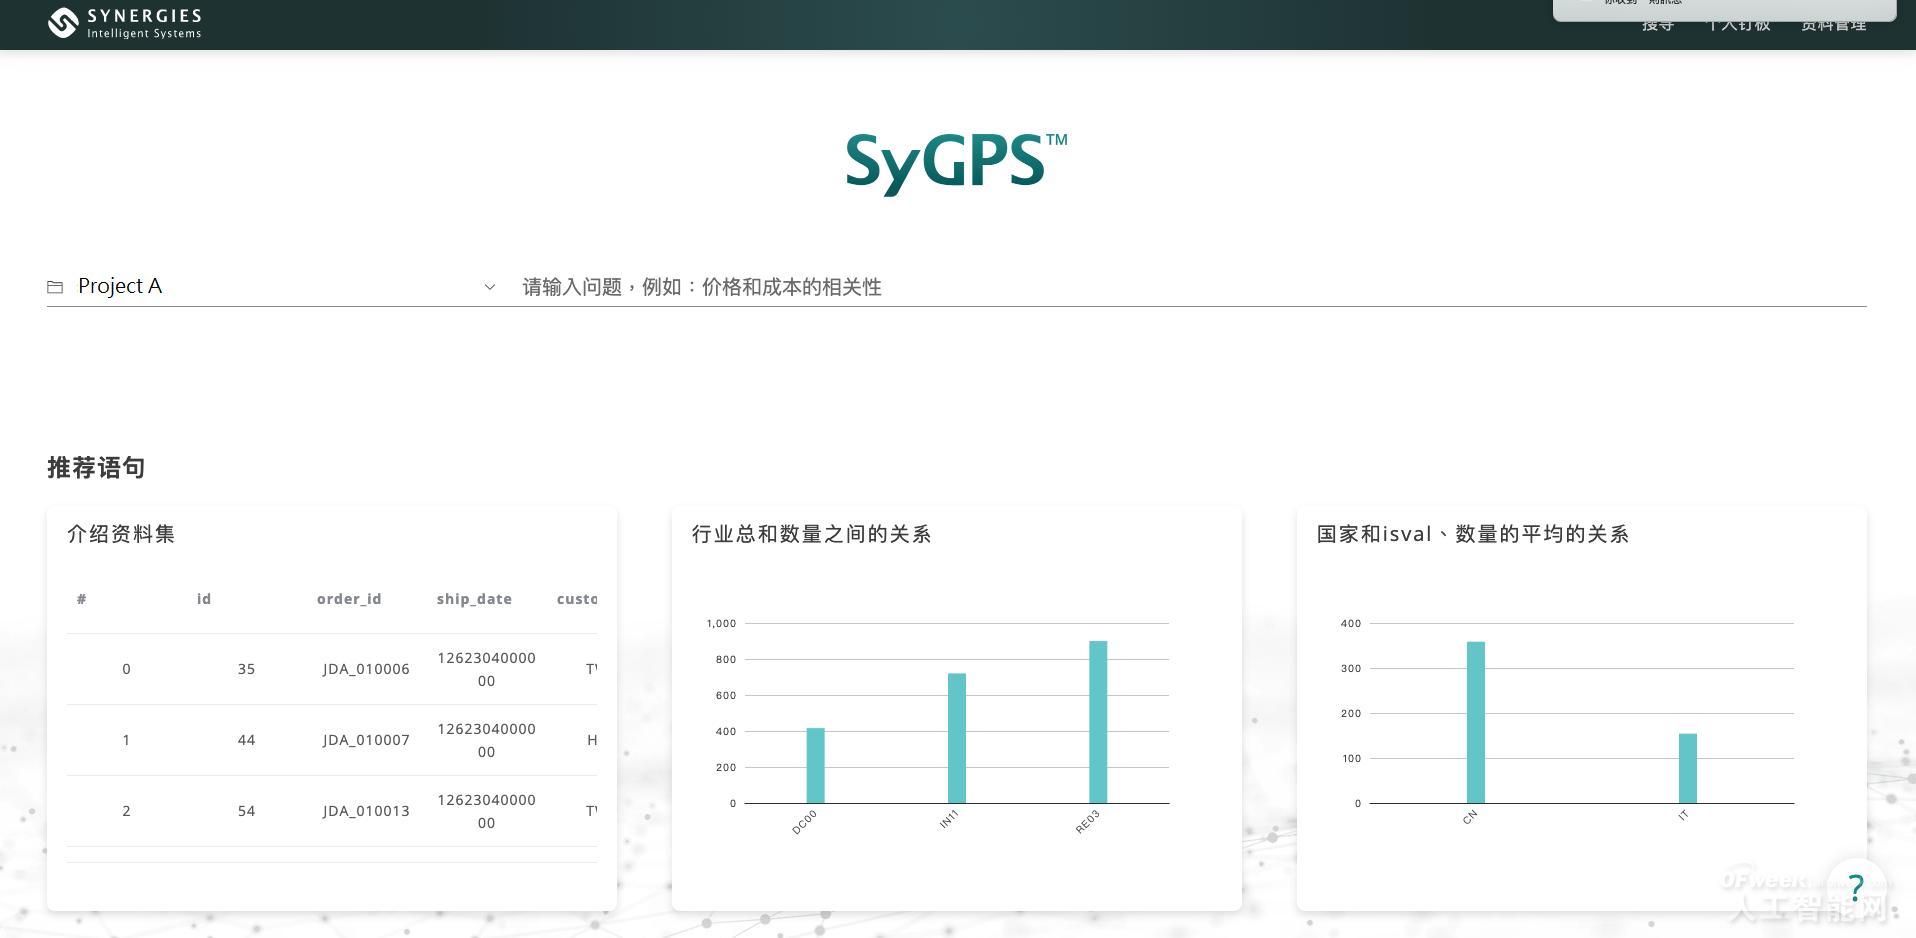
Task: Click id cell 44
Action: click(246, 740)
